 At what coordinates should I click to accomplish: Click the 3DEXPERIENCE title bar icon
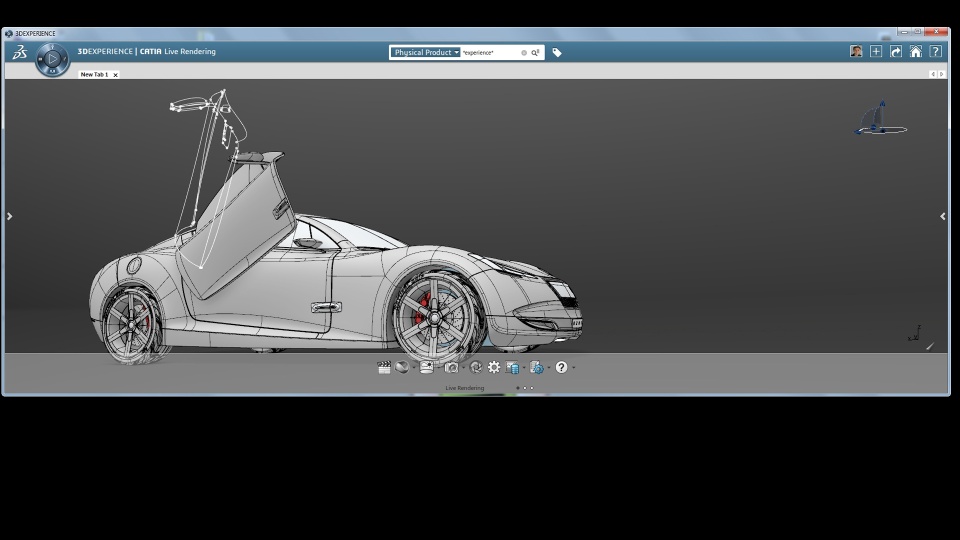click(9, 34)
